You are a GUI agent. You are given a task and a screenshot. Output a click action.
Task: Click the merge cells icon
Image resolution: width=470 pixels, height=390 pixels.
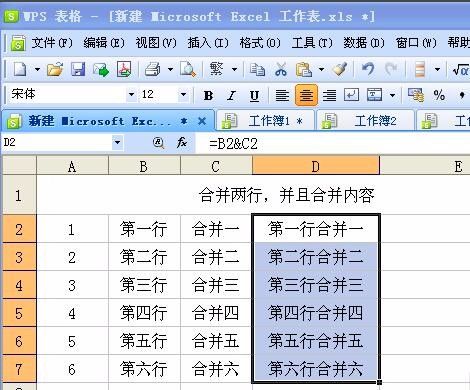click(375, 95)
